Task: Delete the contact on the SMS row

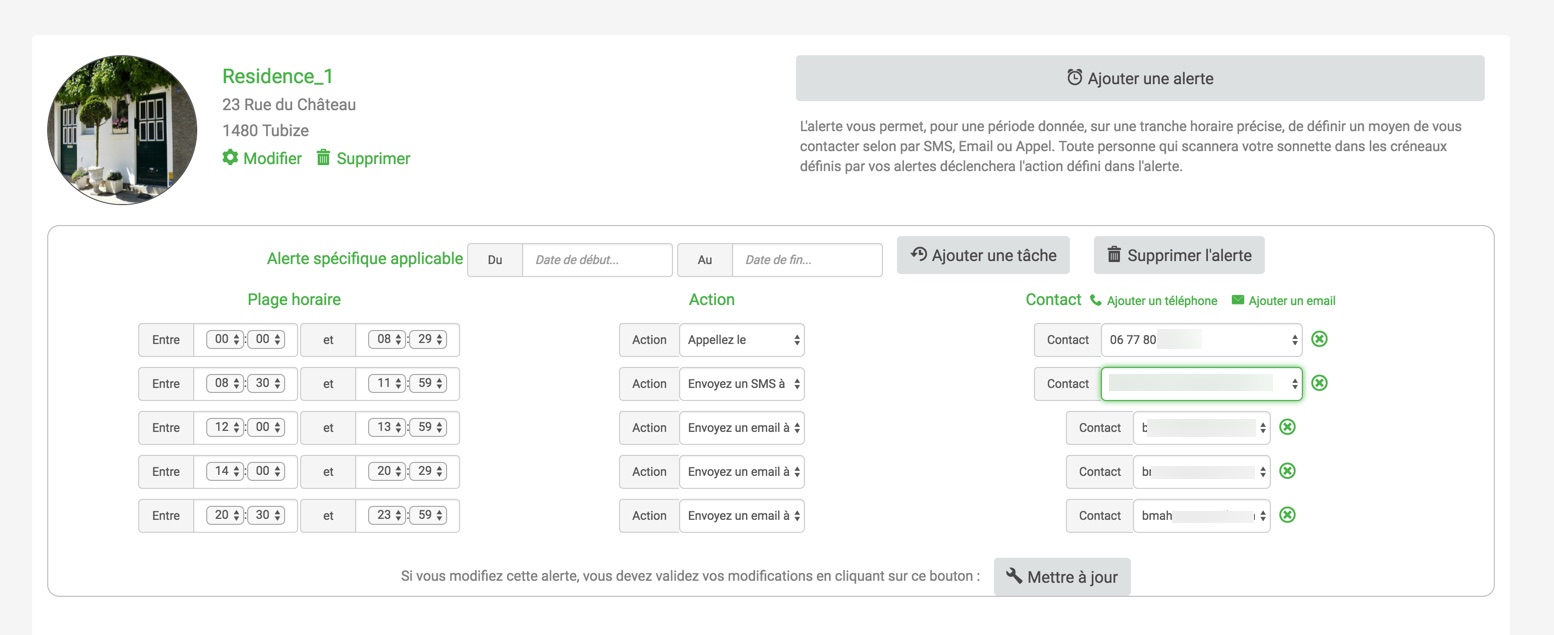Action: (1319, 384)
